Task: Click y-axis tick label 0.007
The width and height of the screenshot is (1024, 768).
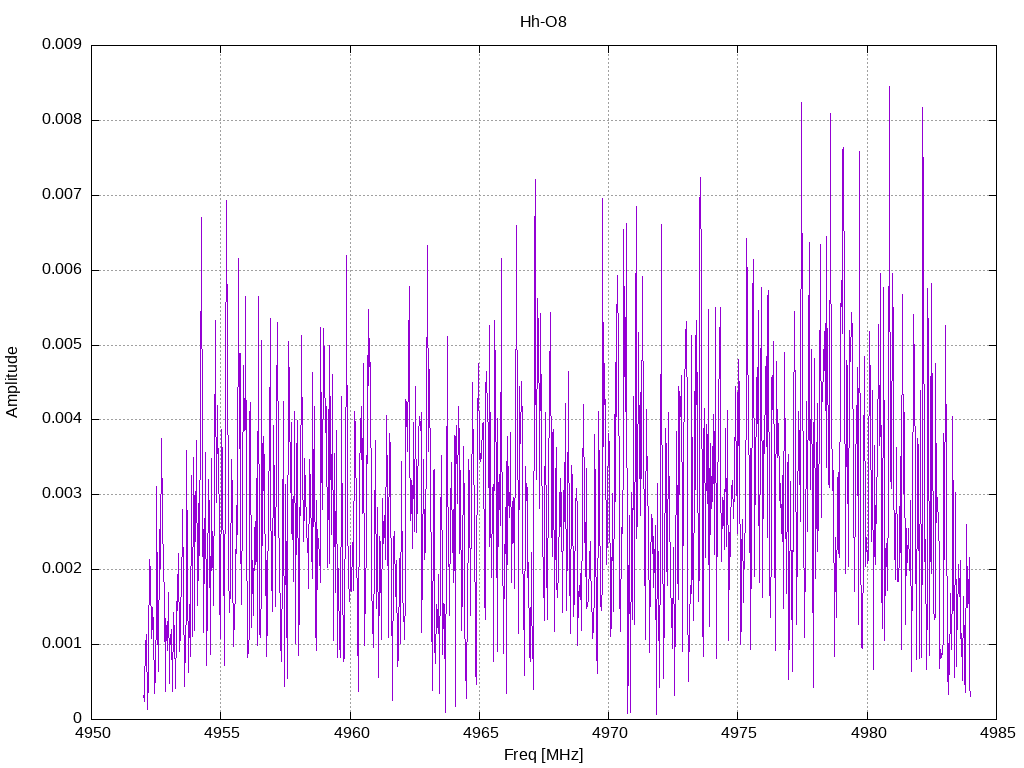Action: pos(61,195)
